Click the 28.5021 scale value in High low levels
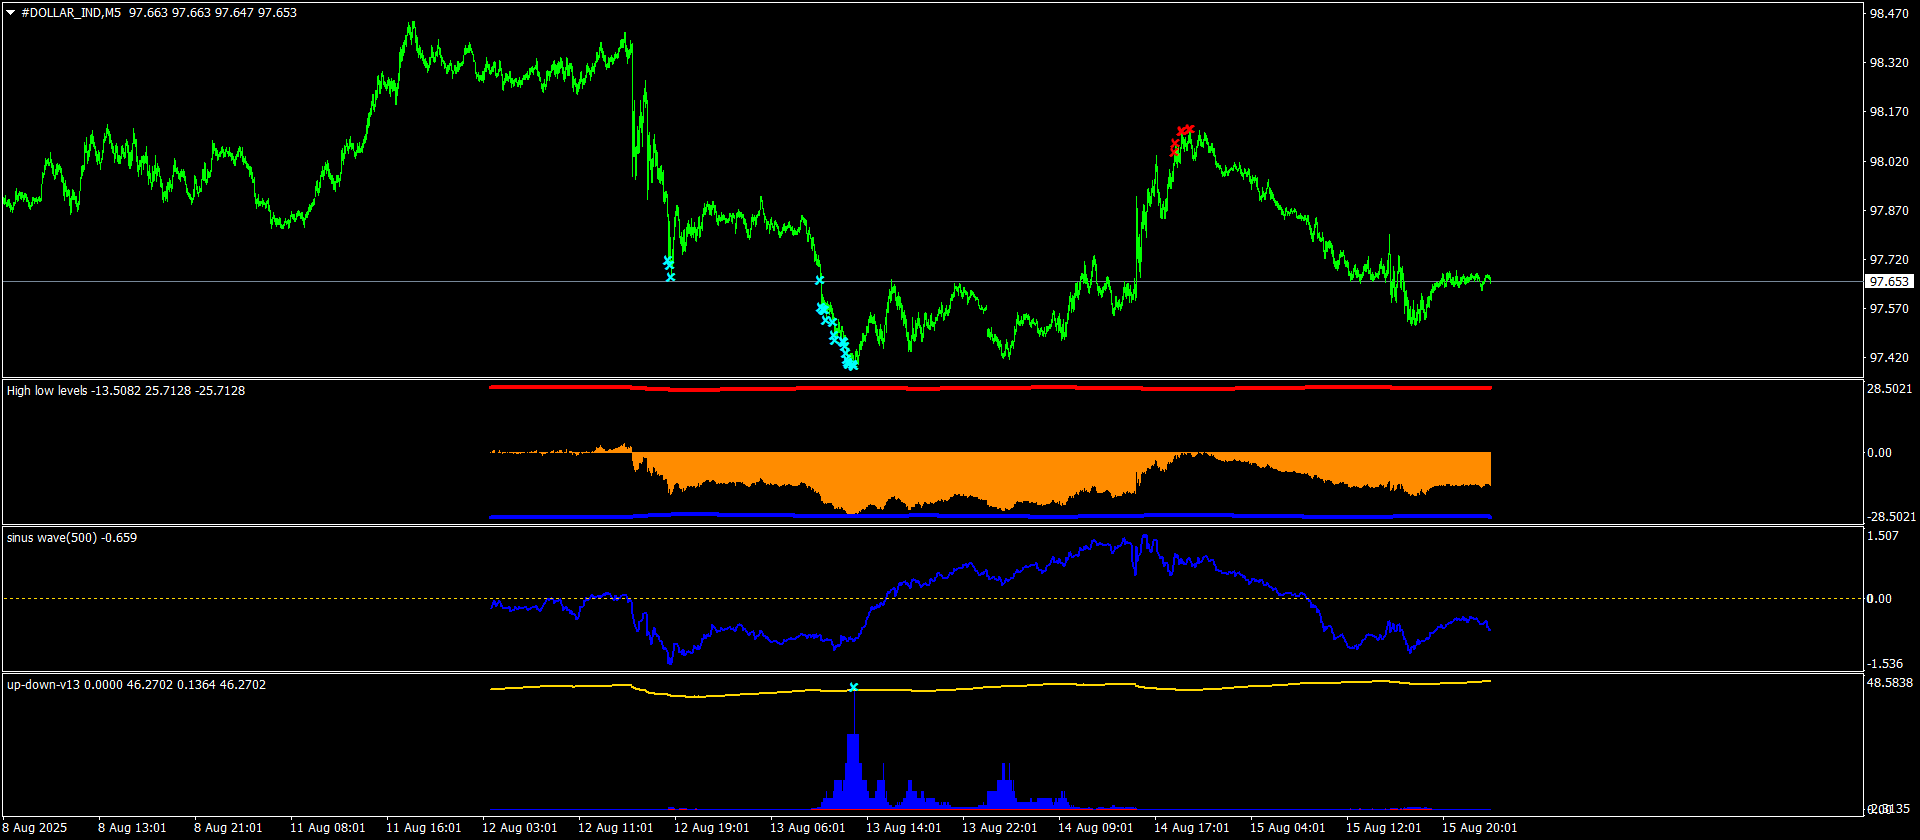The height and width of the screenshot is (840, 1920). pyautogui.click(x=1889, y=389)
